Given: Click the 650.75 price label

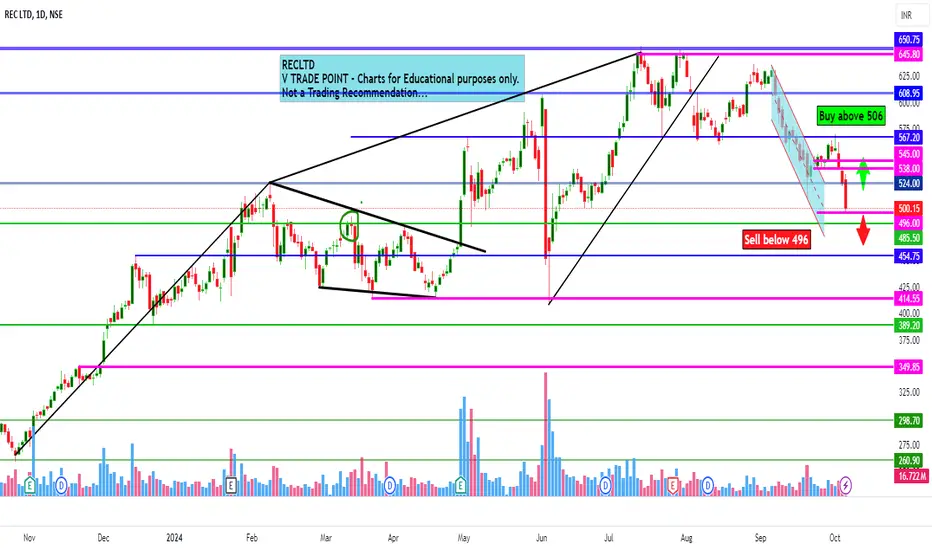Looking at the screenshot, I should click(x=909, y=40).
